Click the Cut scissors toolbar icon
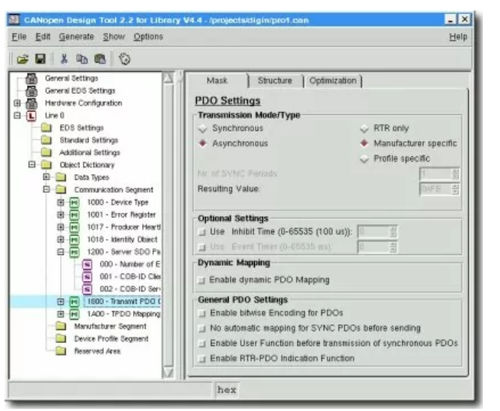500x411 pixels. click(x=64, y=59)
